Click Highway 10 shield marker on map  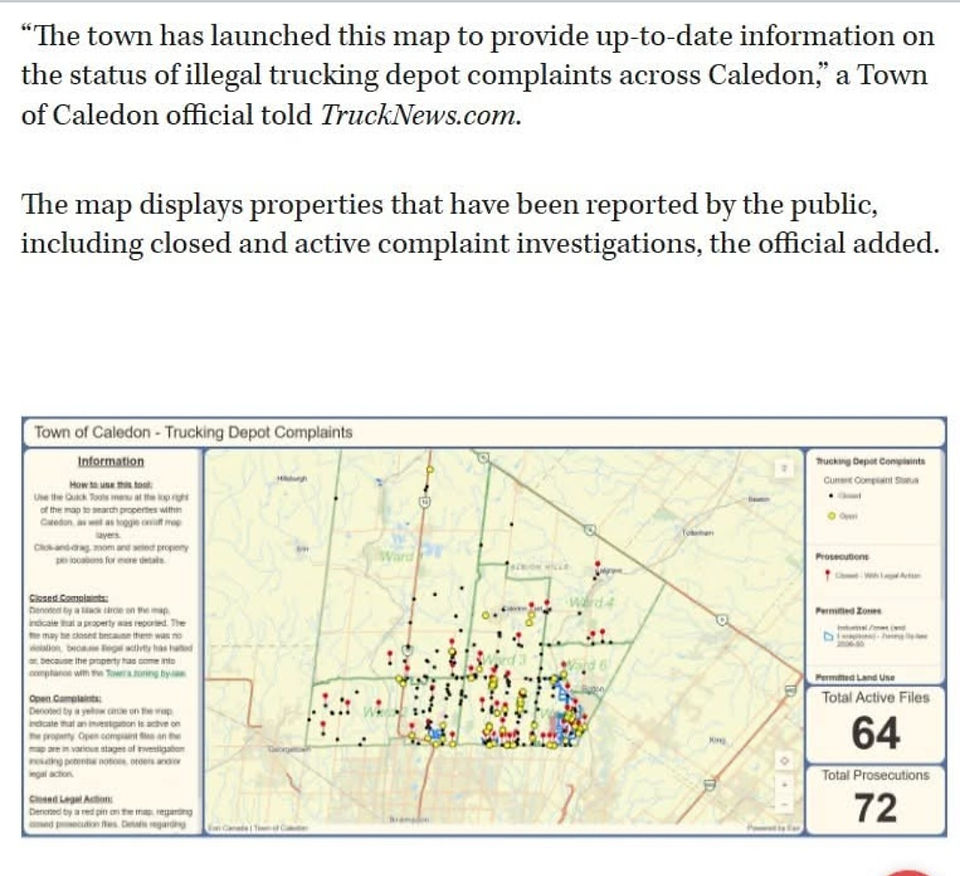[x=424, y=502]
